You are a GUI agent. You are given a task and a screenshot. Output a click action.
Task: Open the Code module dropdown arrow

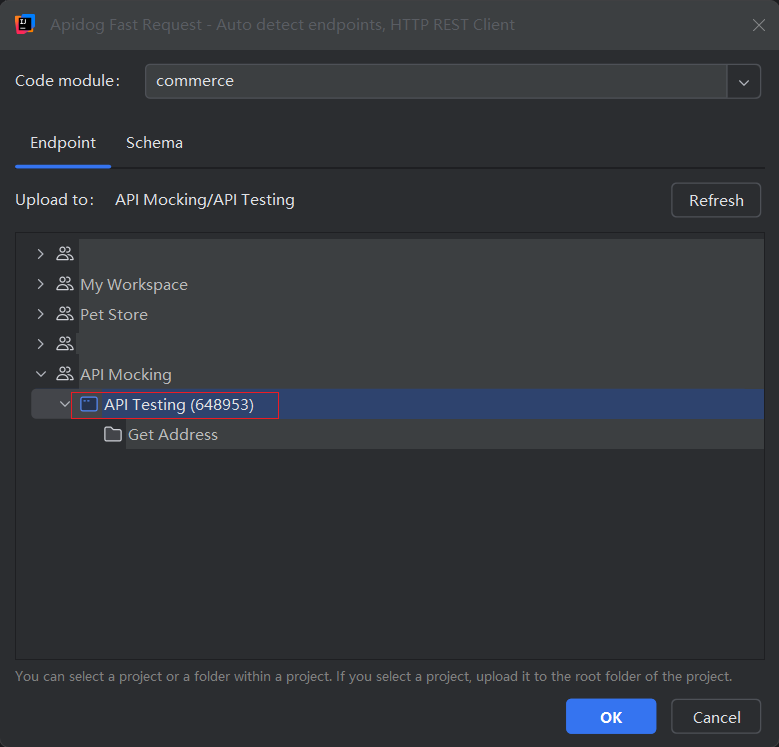click(x=743, y=82)
